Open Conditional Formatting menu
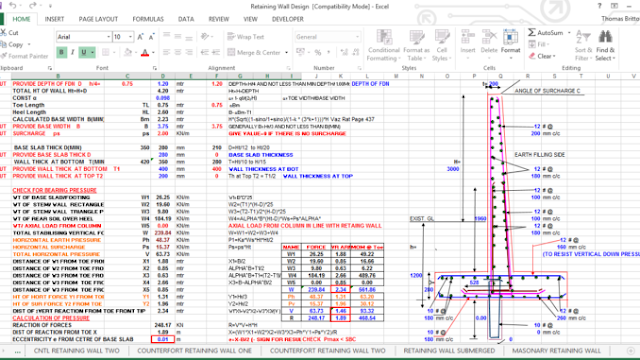The height and width of the screenshot is (360, 640). click(x=384, y=45)
